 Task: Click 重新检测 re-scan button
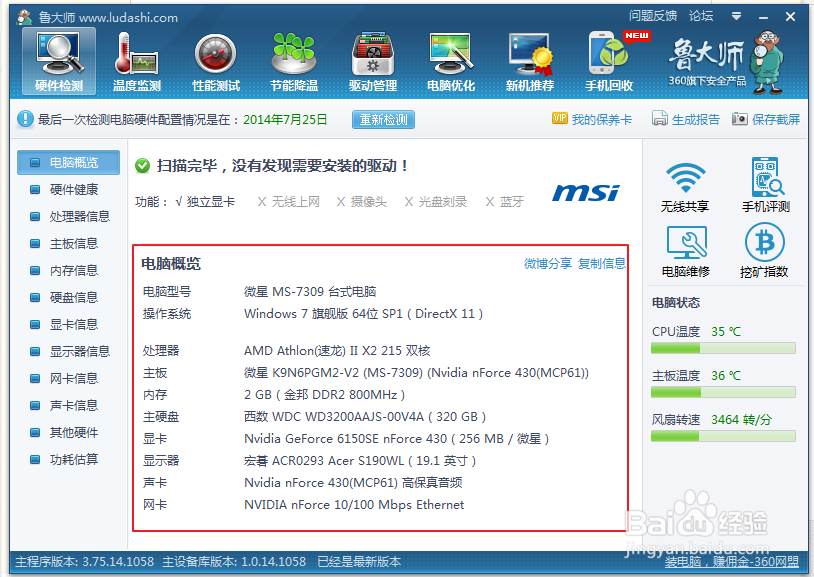(383, 119)
